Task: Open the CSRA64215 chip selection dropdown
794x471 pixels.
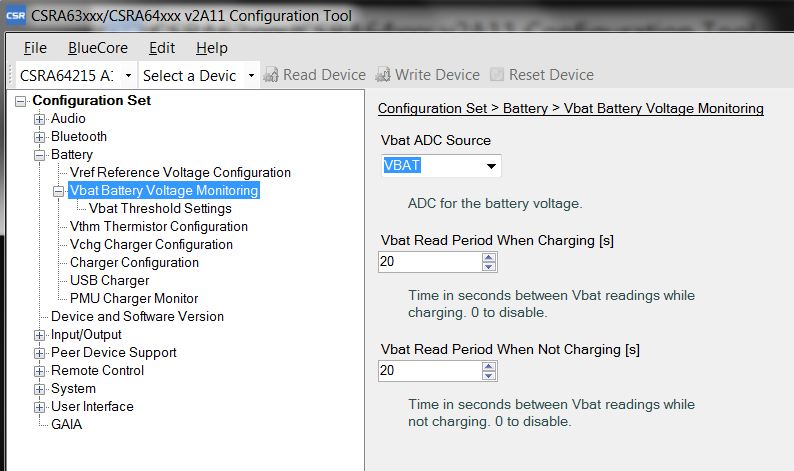Action: pos(129,76)
